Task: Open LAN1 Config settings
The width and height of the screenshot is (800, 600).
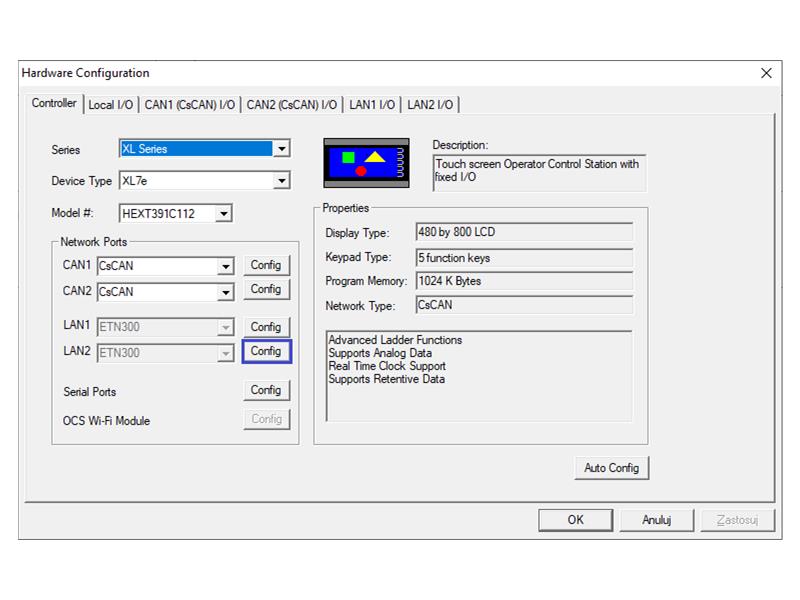Action: [x=266, y=327]
